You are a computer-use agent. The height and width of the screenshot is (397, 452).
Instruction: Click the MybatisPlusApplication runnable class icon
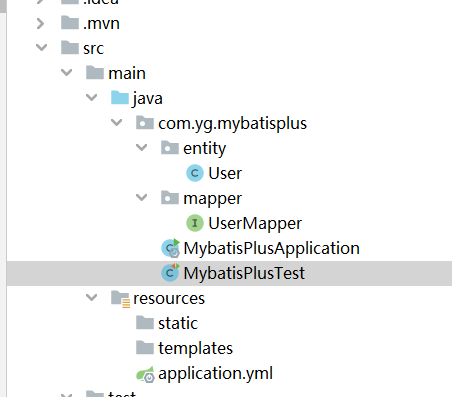click(x=171, y=248)
